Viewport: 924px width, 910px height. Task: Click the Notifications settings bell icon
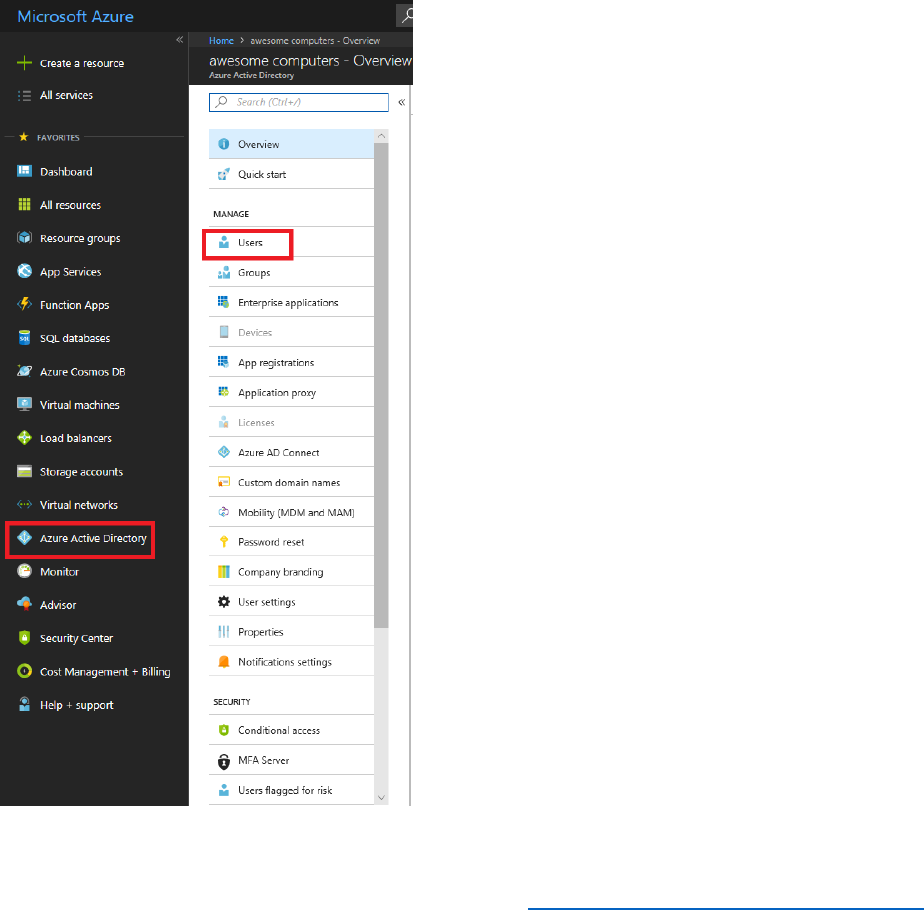(x=223, y=662)
